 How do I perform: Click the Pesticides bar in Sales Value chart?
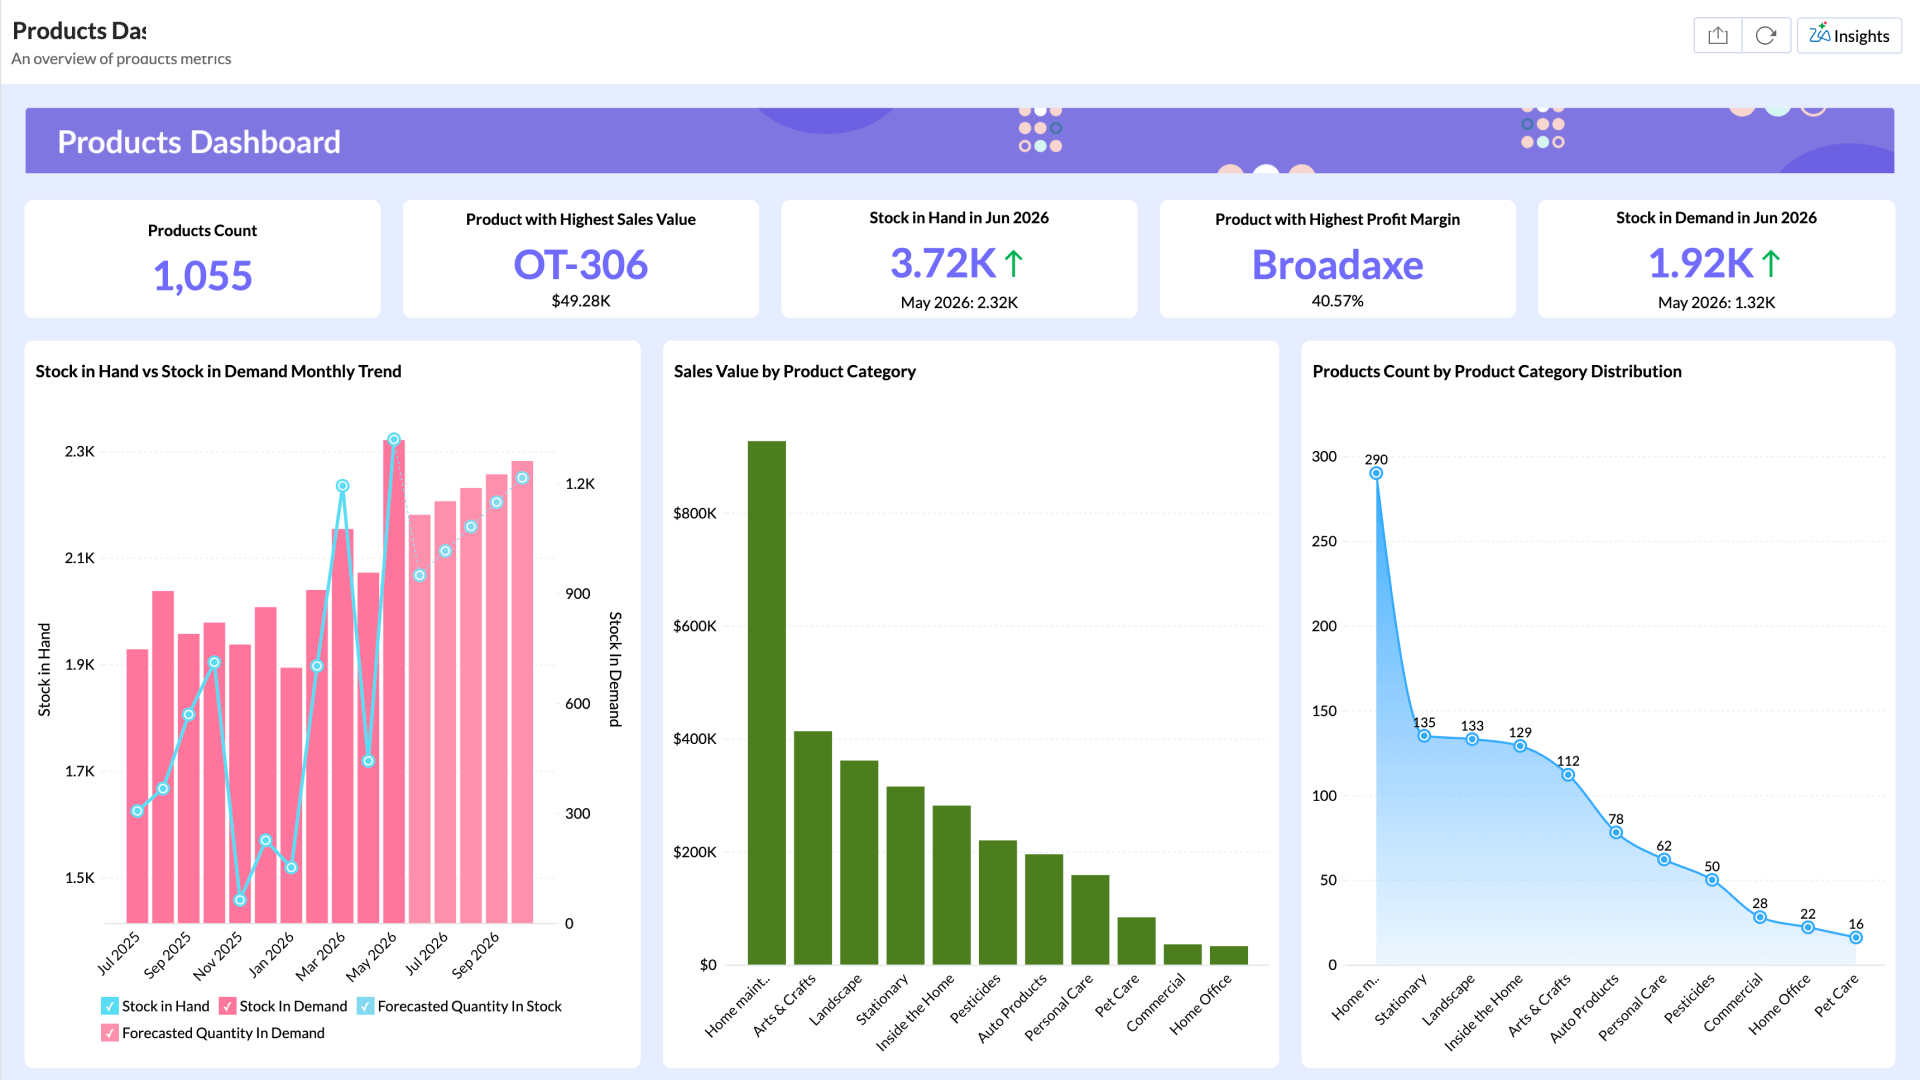997,903
